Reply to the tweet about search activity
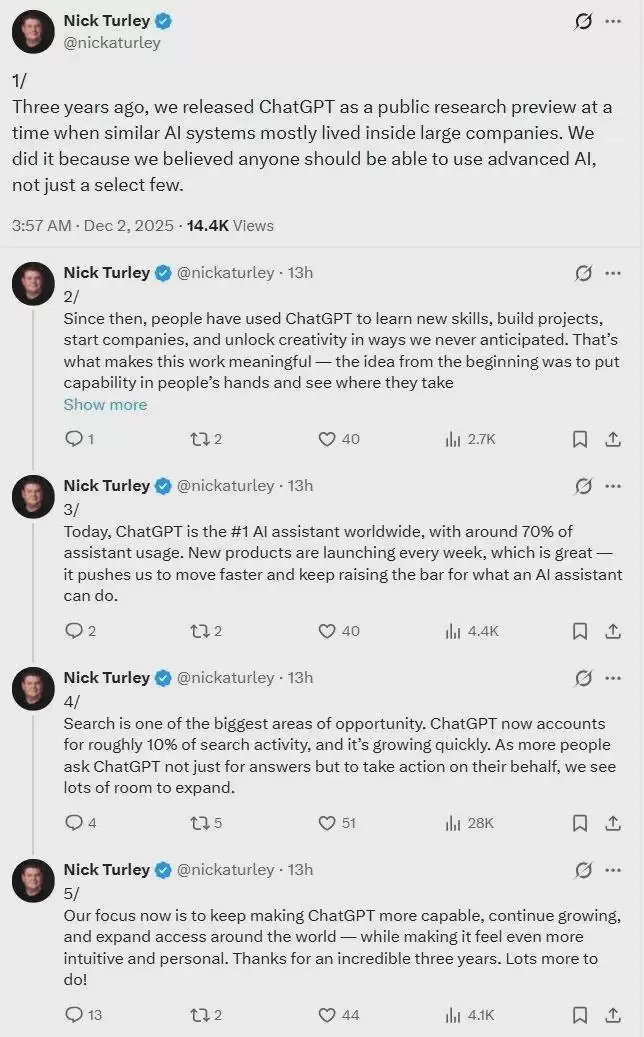Screen dimensions: 644x1037 click(73, 823)
